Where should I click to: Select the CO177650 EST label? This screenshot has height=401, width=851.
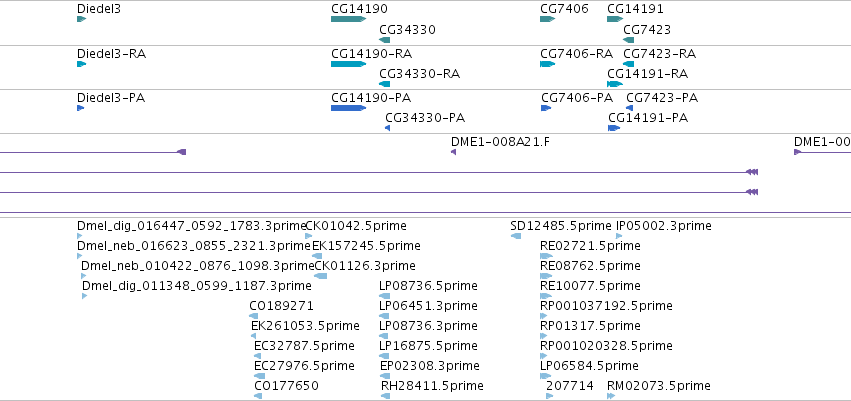click(286, 386)
